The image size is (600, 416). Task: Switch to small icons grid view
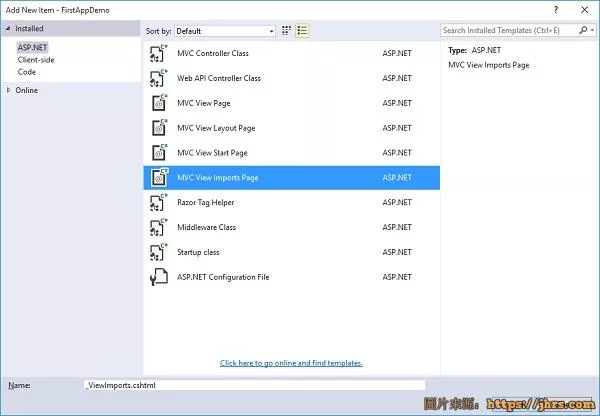click(x=286, y=31)
